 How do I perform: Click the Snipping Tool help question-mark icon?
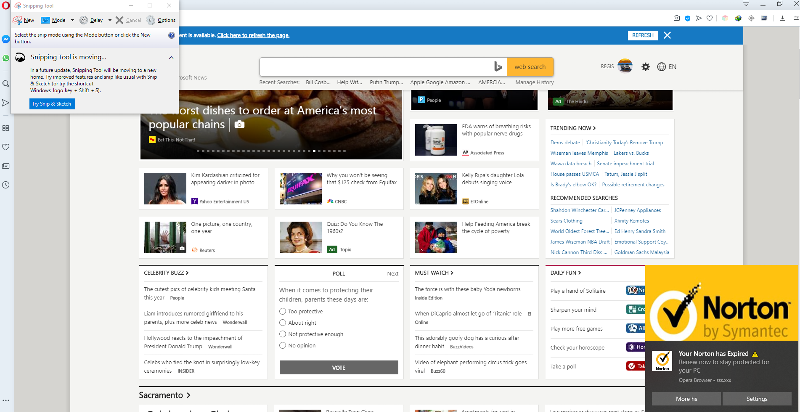[x=171, y=36]
